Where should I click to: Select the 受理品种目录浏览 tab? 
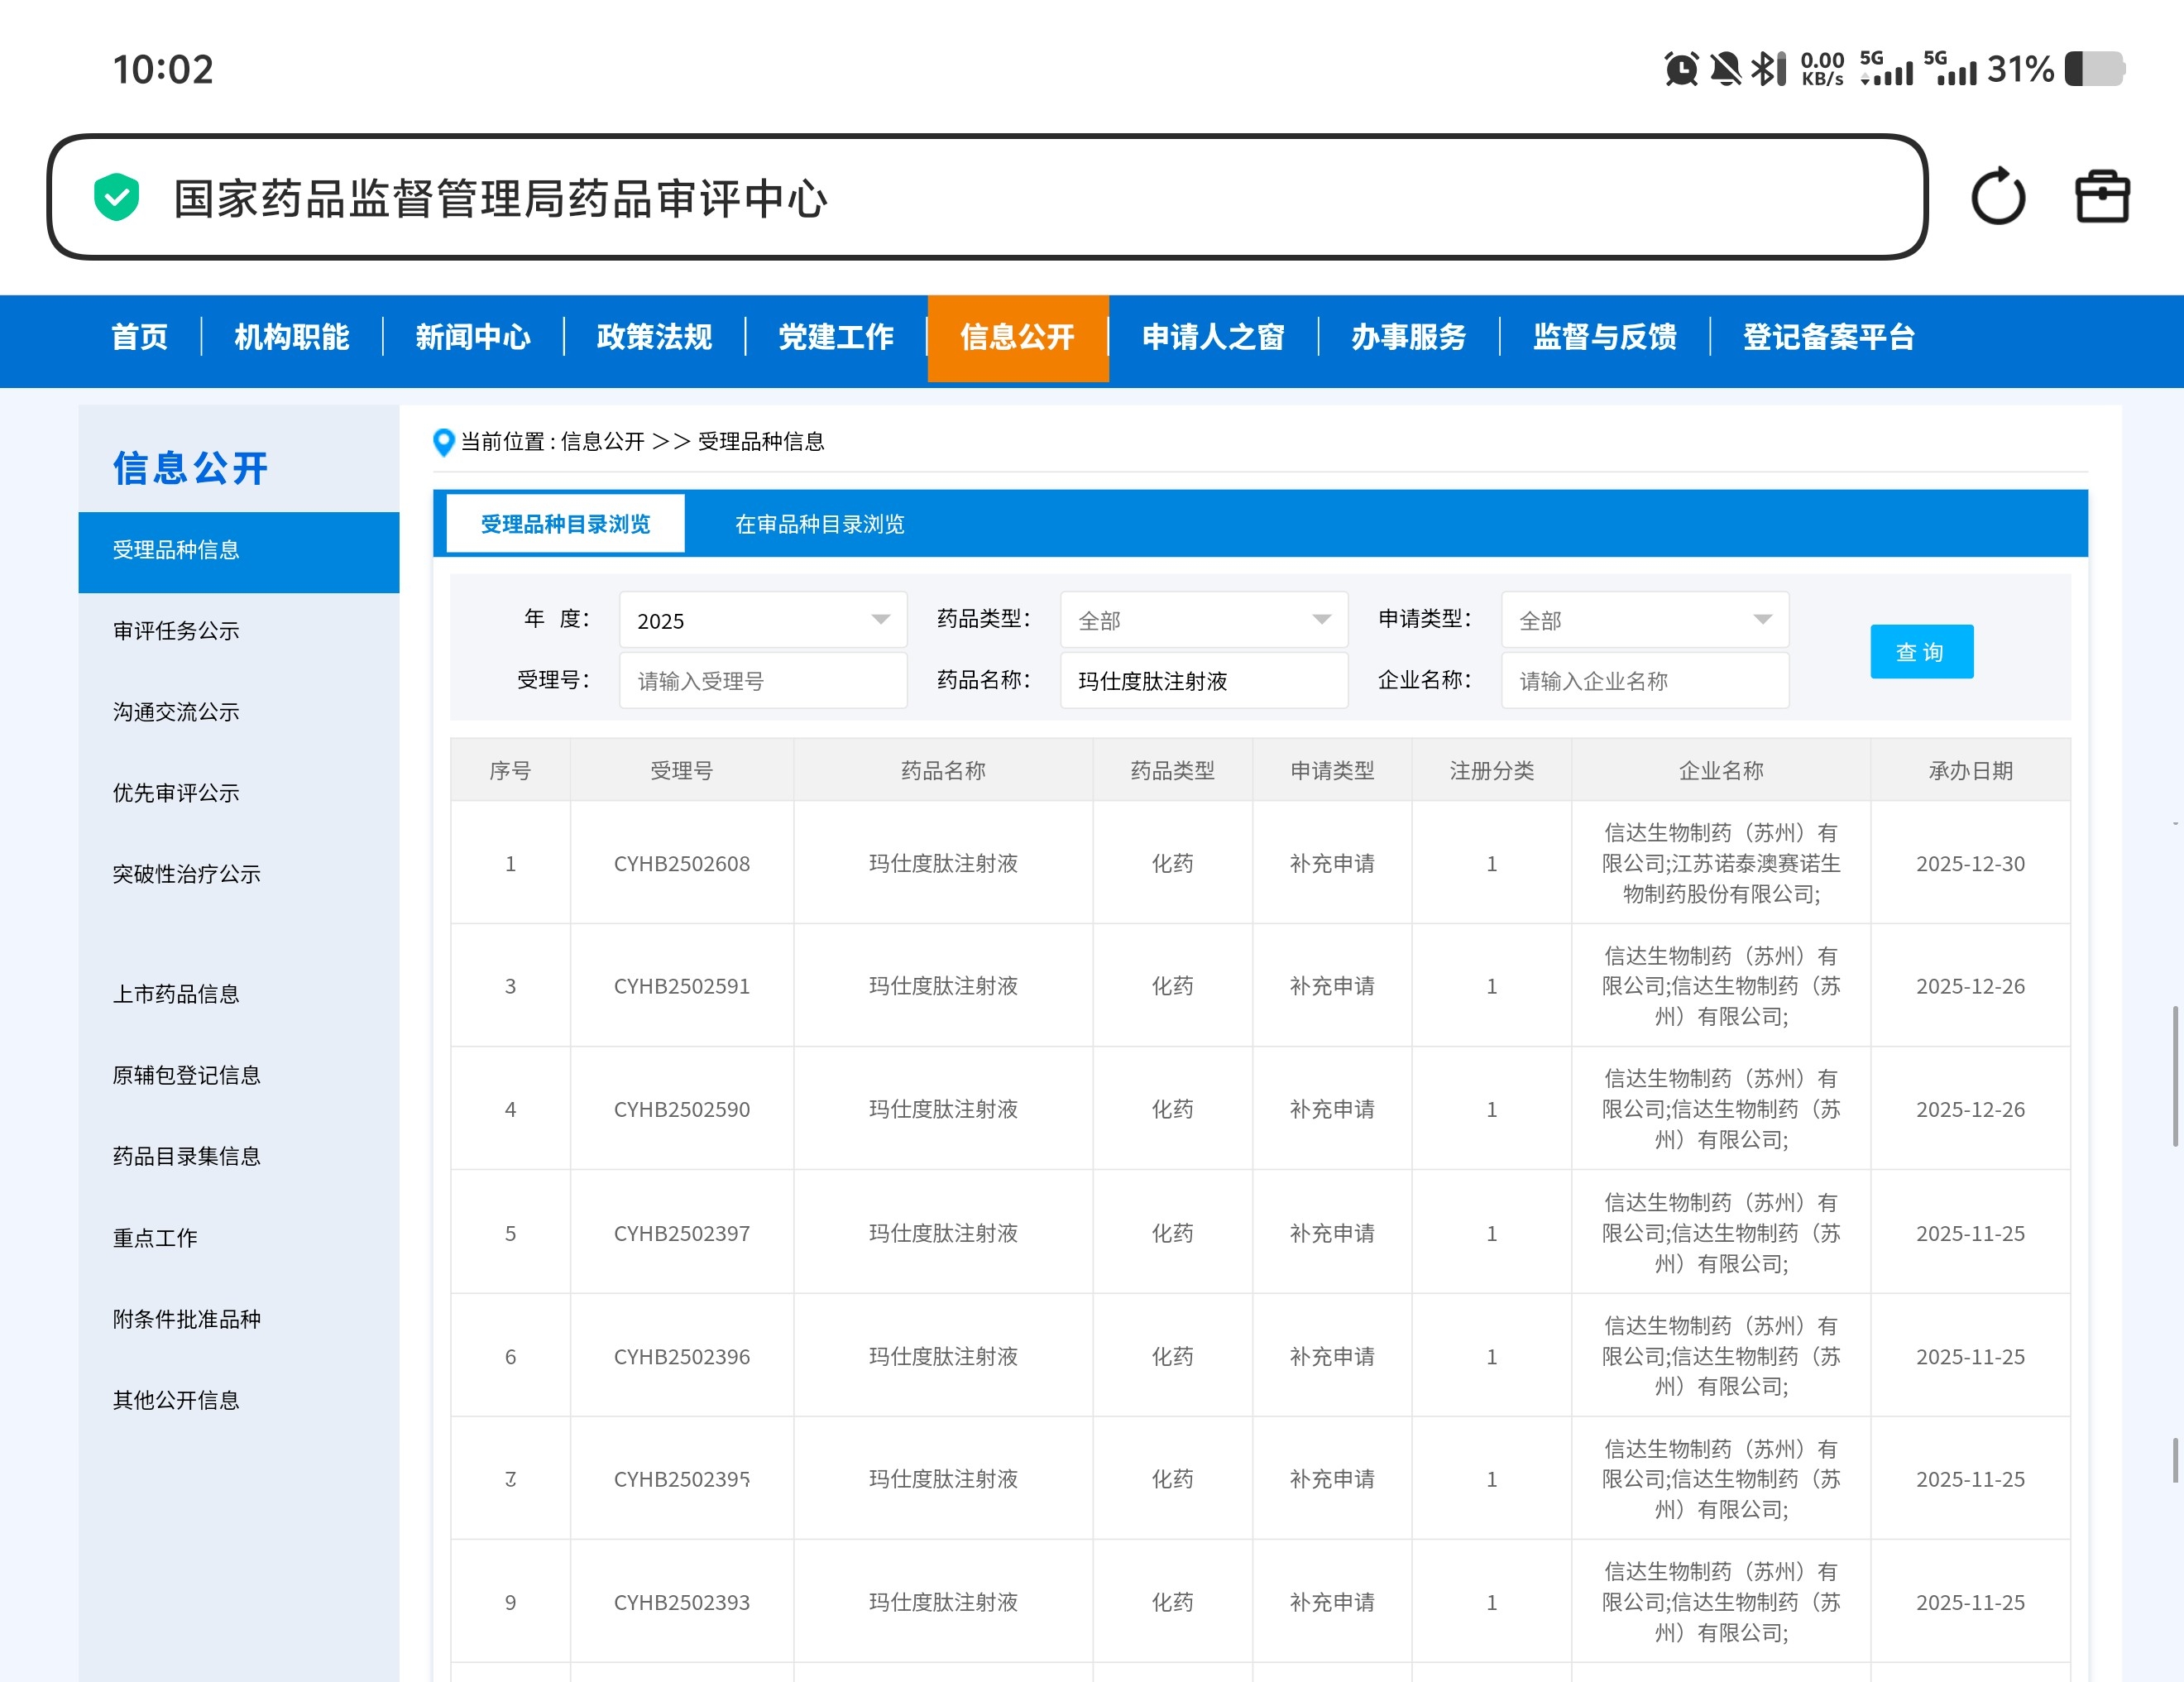click(x=565, y=524)
